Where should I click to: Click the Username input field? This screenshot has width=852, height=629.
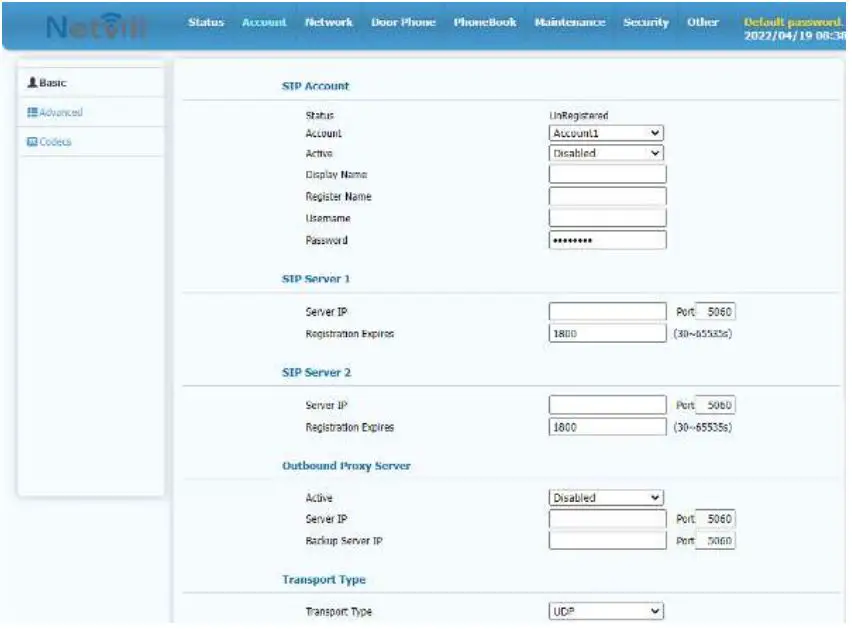click(607, 218)
